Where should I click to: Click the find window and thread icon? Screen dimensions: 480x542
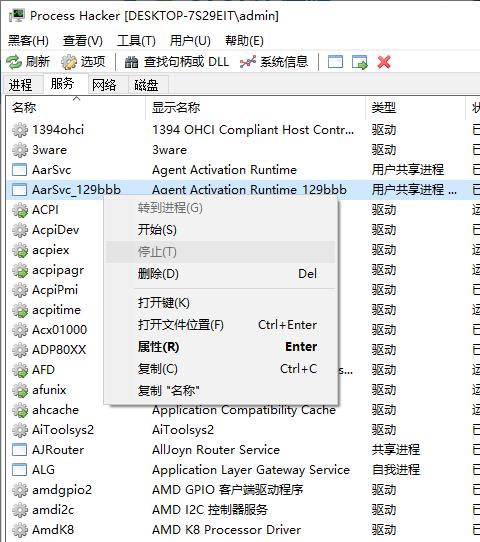click(x=360, y=62)
